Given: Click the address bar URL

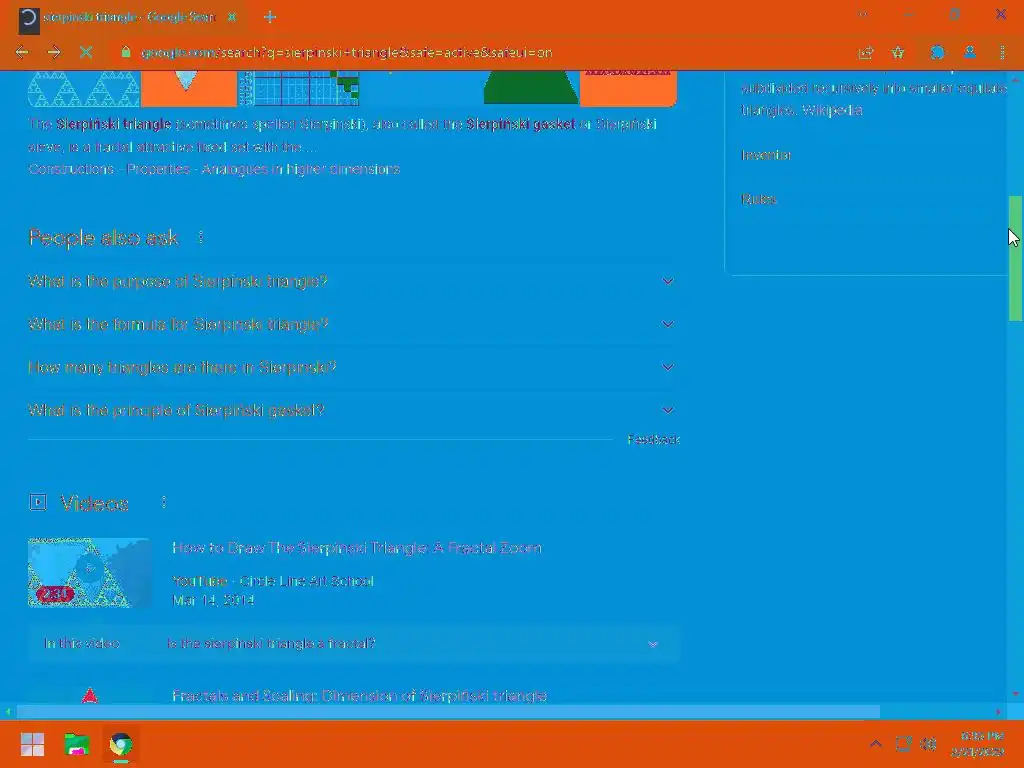Looking at the screenshot, I should 347,53.
